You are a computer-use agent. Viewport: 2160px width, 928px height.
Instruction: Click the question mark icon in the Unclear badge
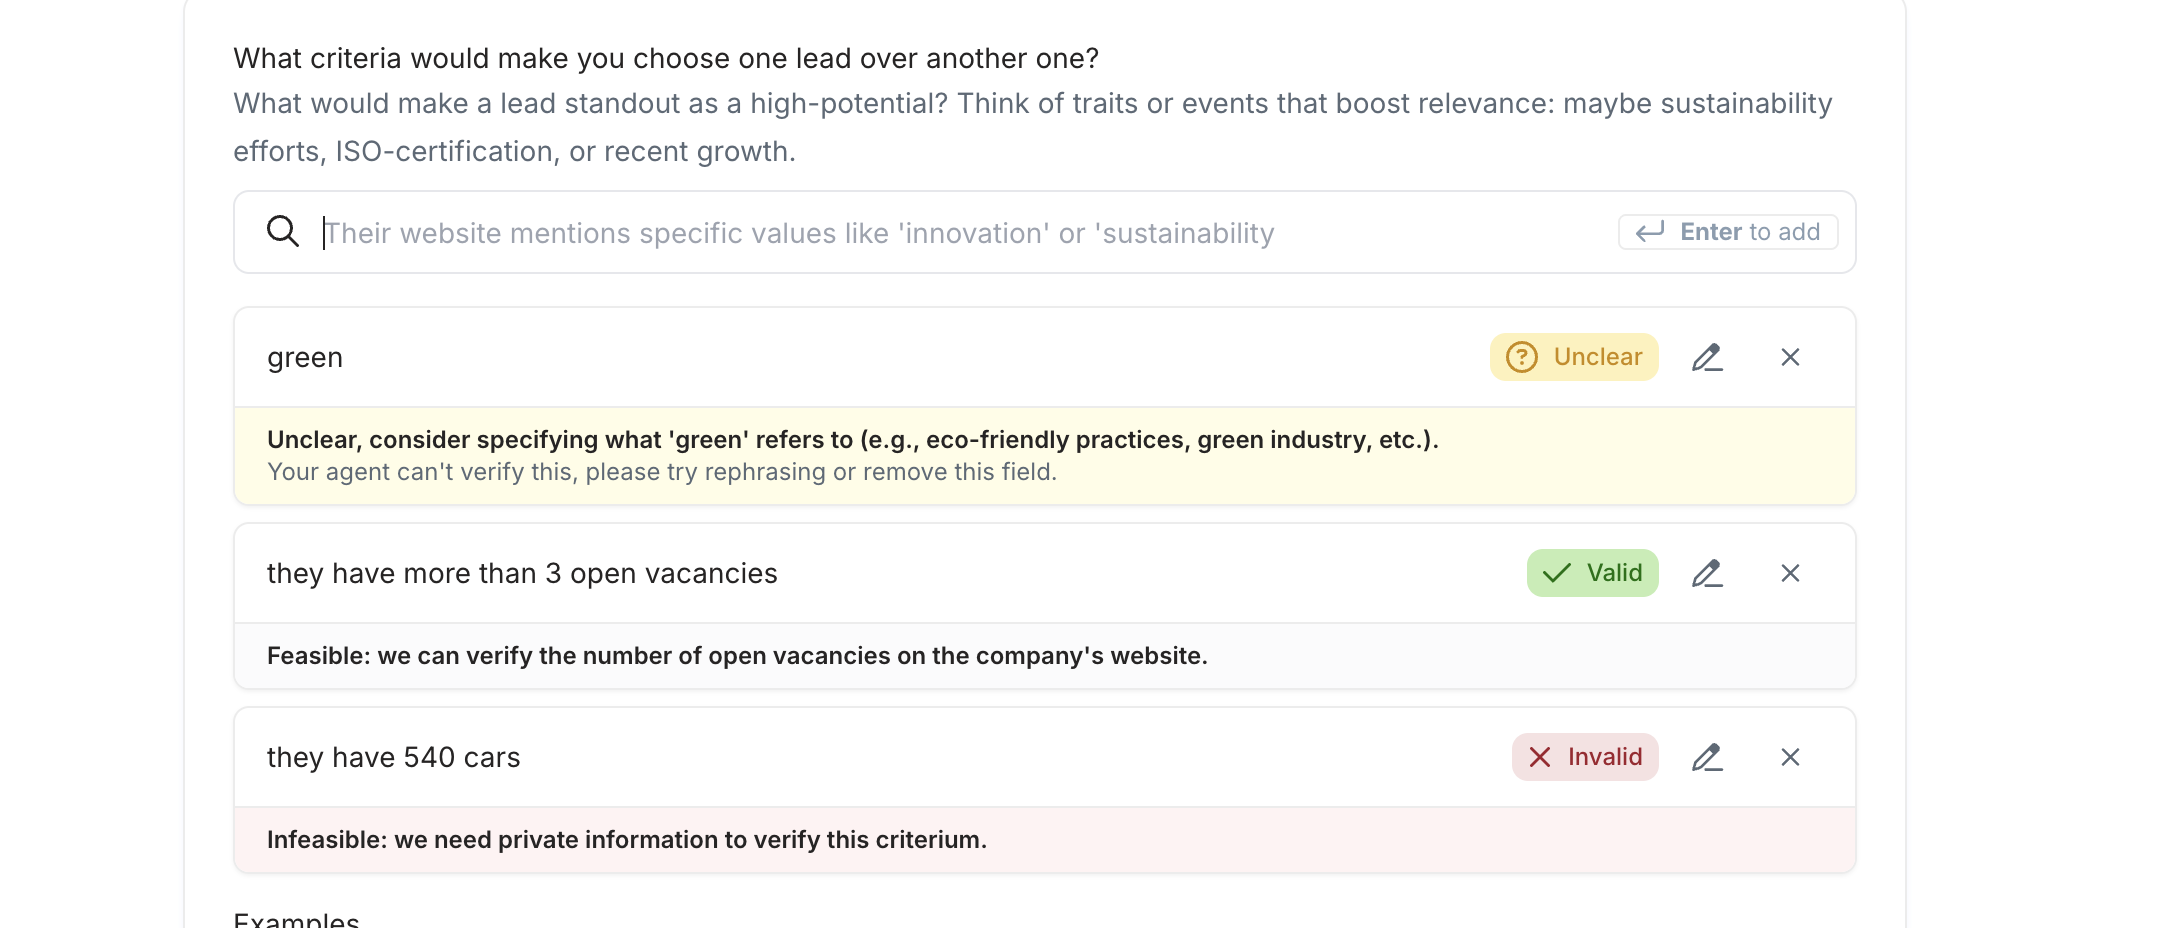pyautogui.click(x=1522, y=357)
